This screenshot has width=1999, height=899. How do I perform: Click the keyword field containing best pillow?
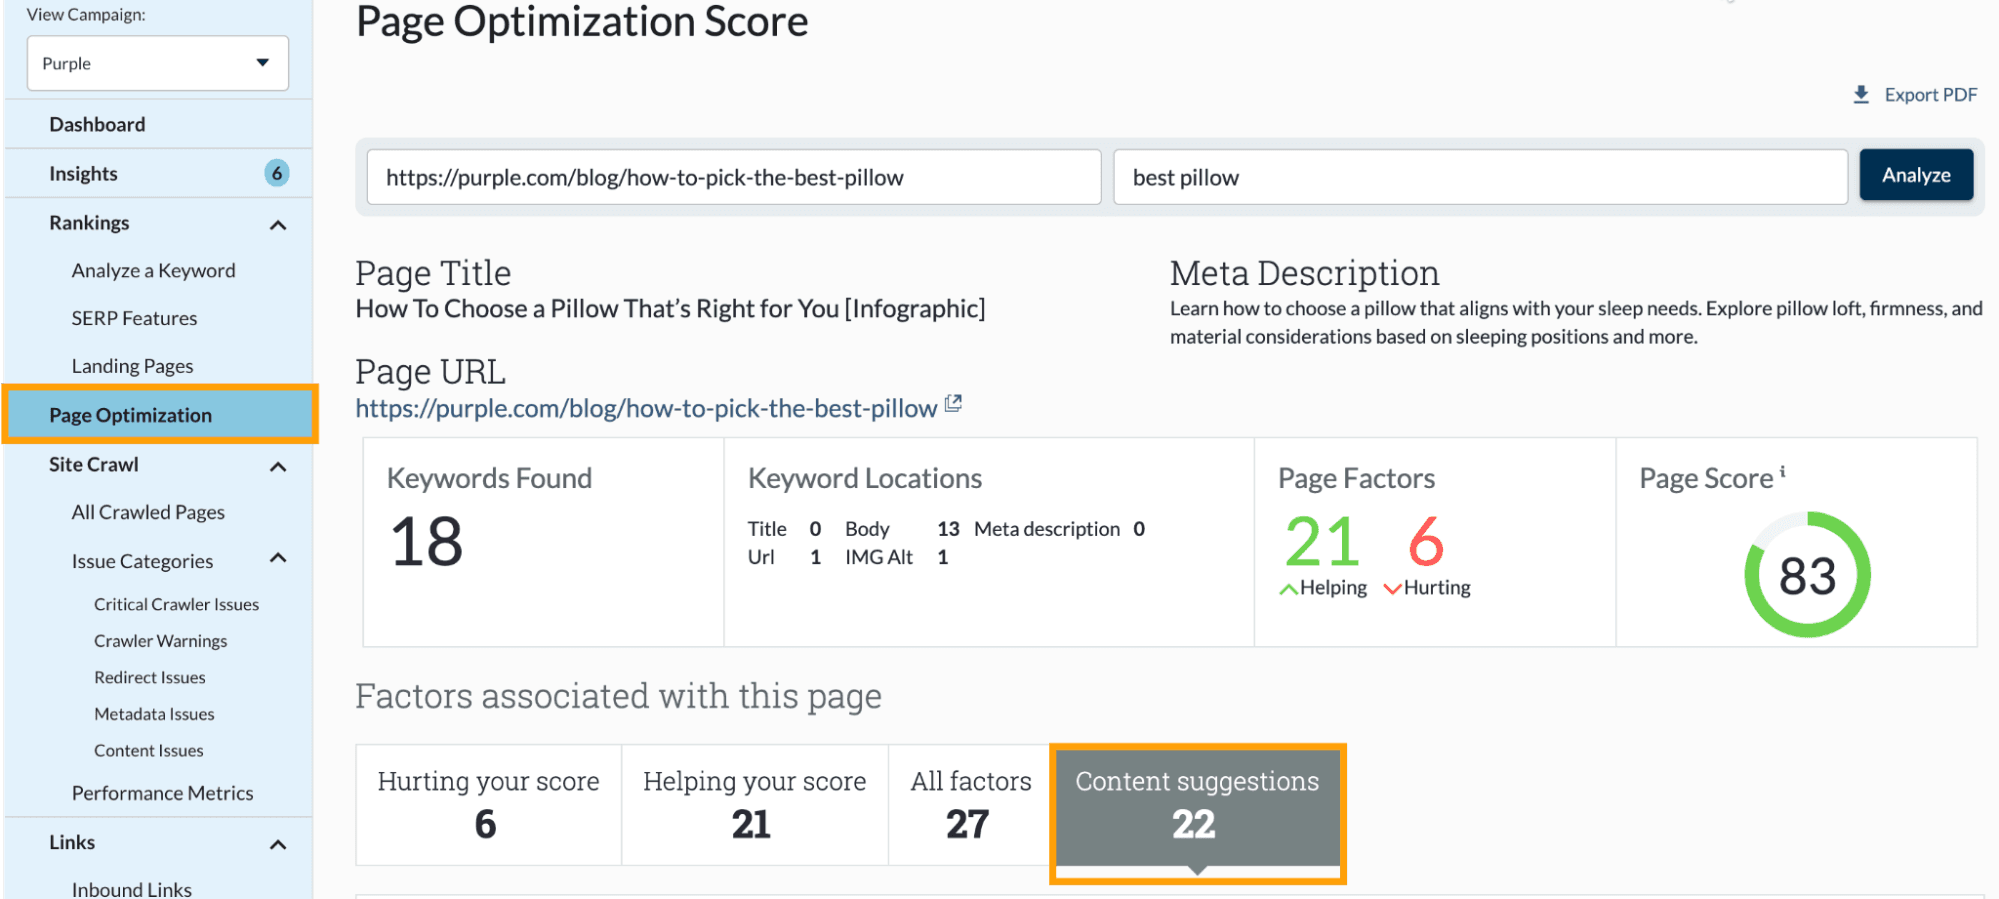(x=1479, y=178)
